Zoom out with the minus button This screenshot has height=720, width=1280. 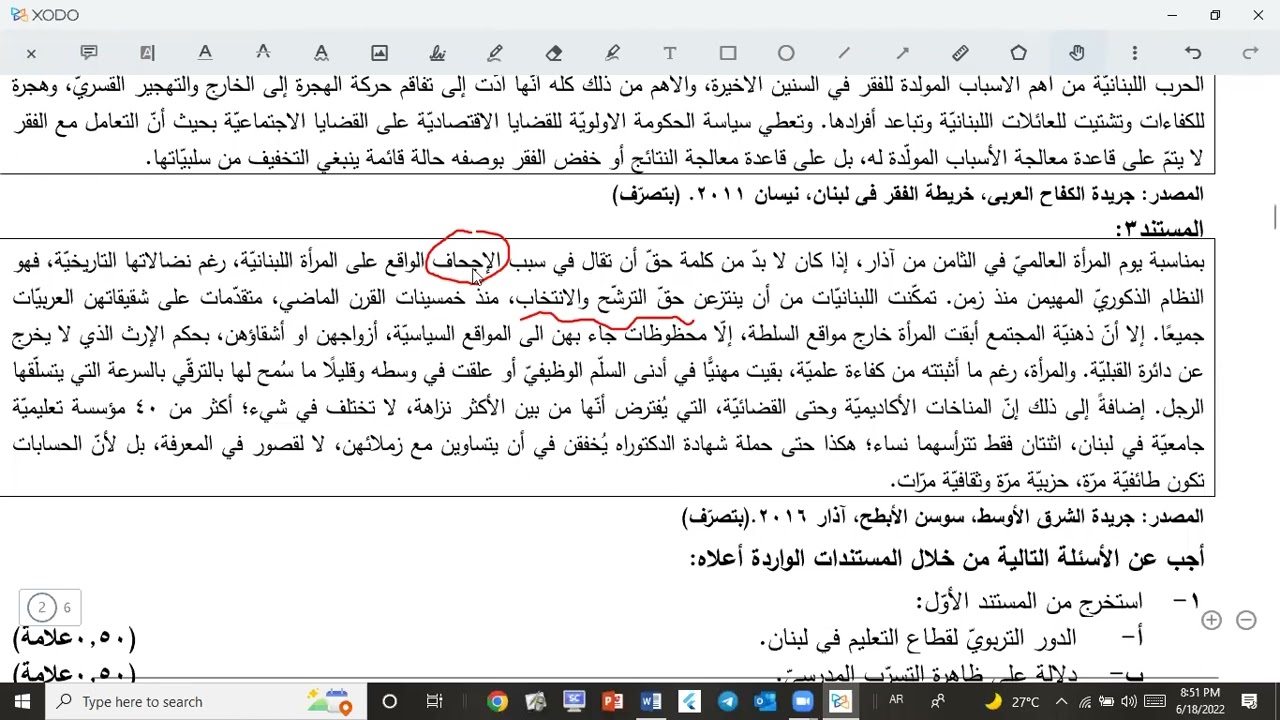tap(1246, 620)
